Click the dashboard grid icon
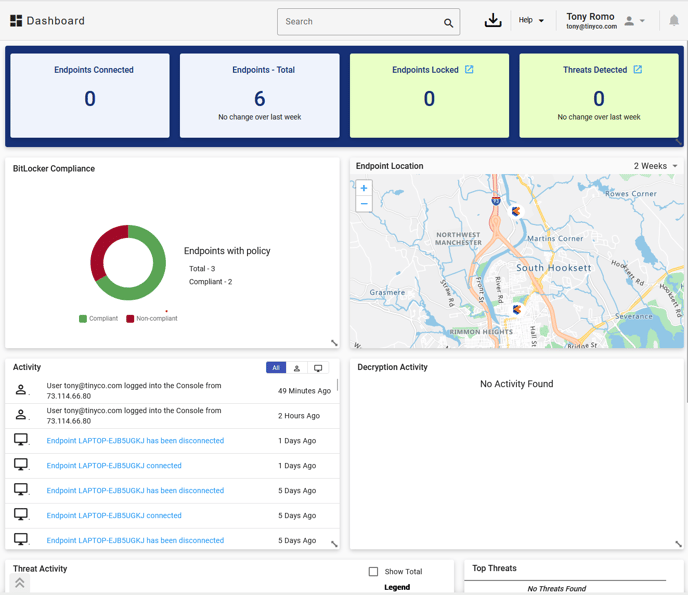688x595 pixels. pos(16,21)
